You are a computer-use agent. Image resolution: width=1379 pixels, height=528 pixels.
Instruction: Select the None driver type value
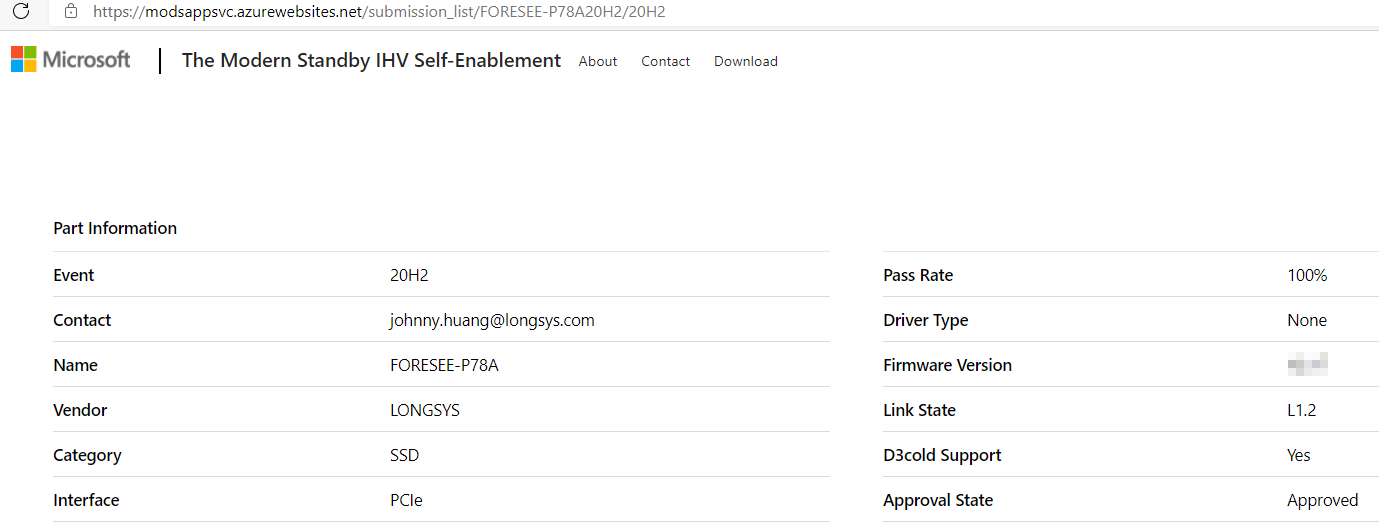(x=1307, y=320)
